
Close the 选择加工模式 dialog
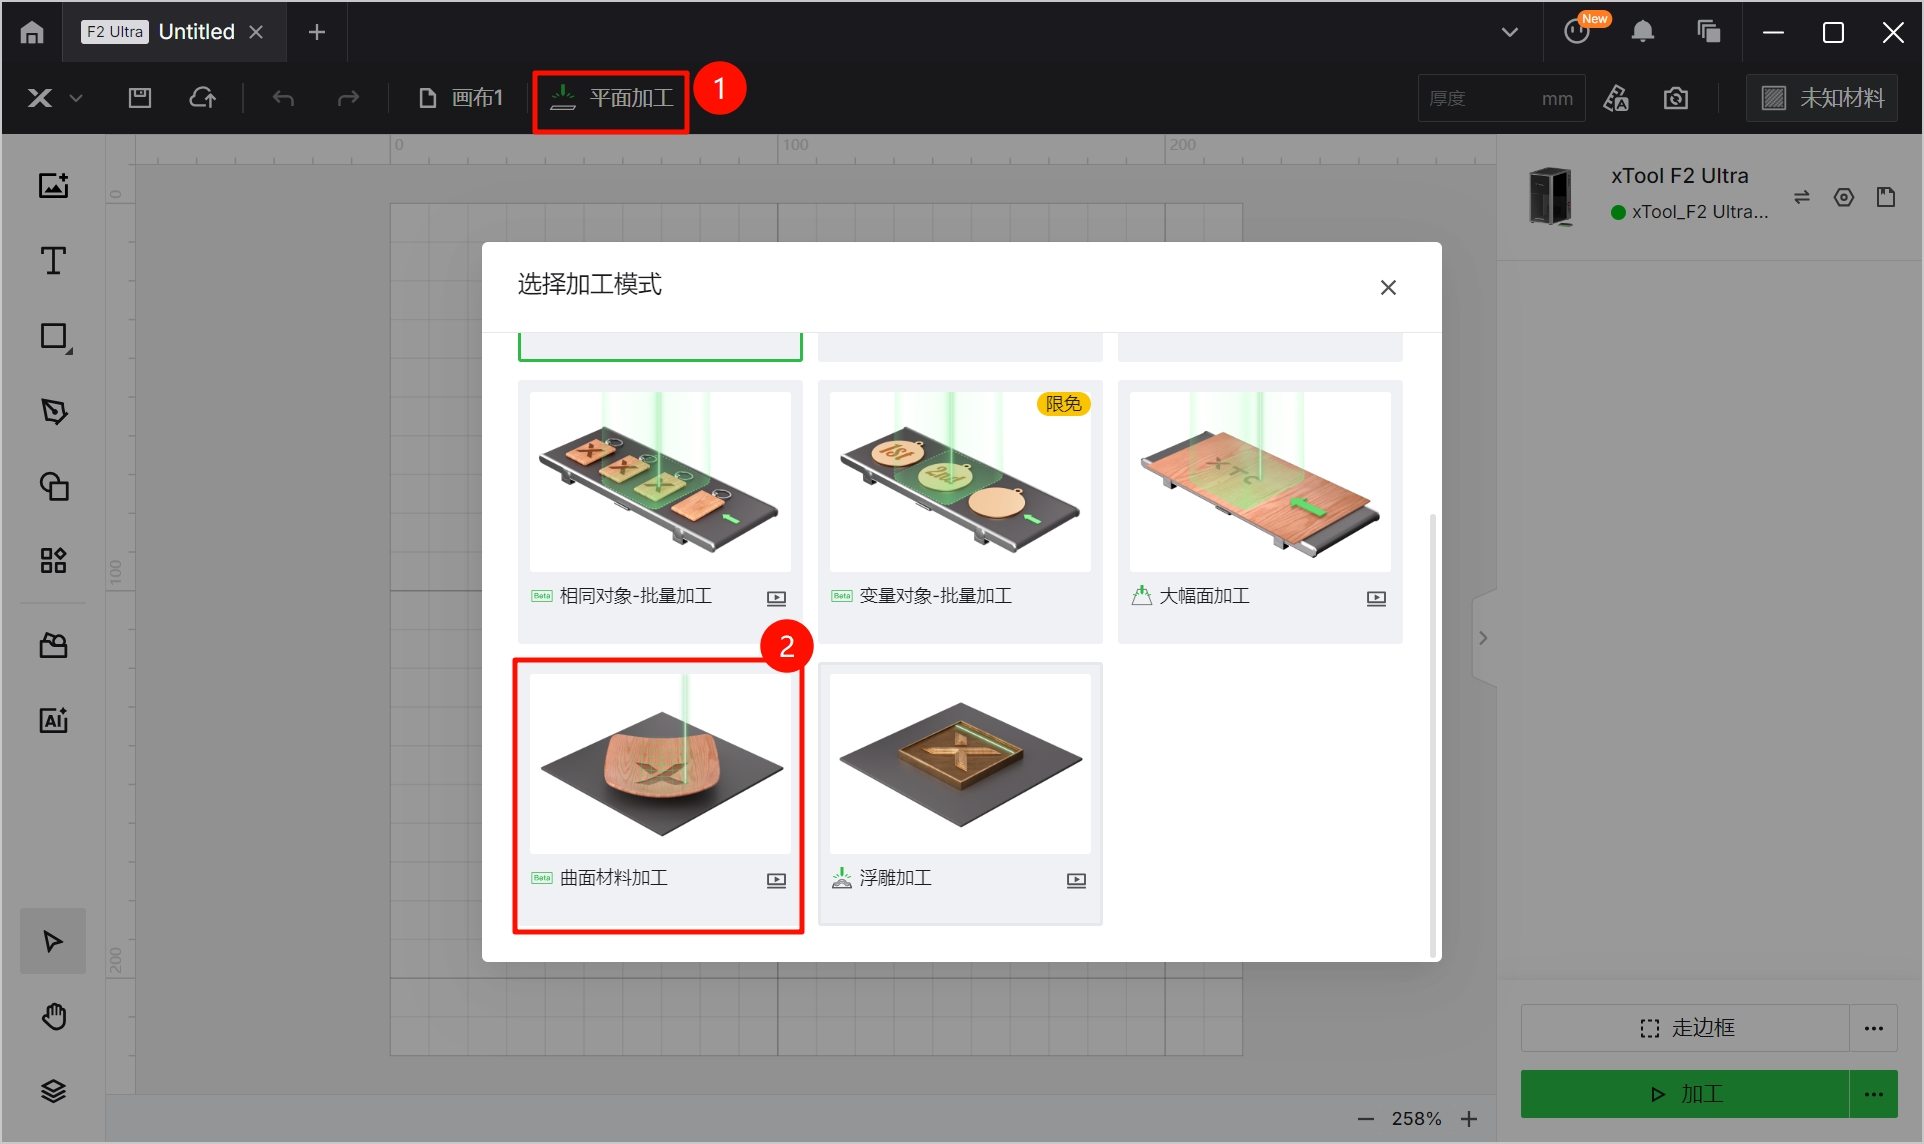tap(1388, 288)
